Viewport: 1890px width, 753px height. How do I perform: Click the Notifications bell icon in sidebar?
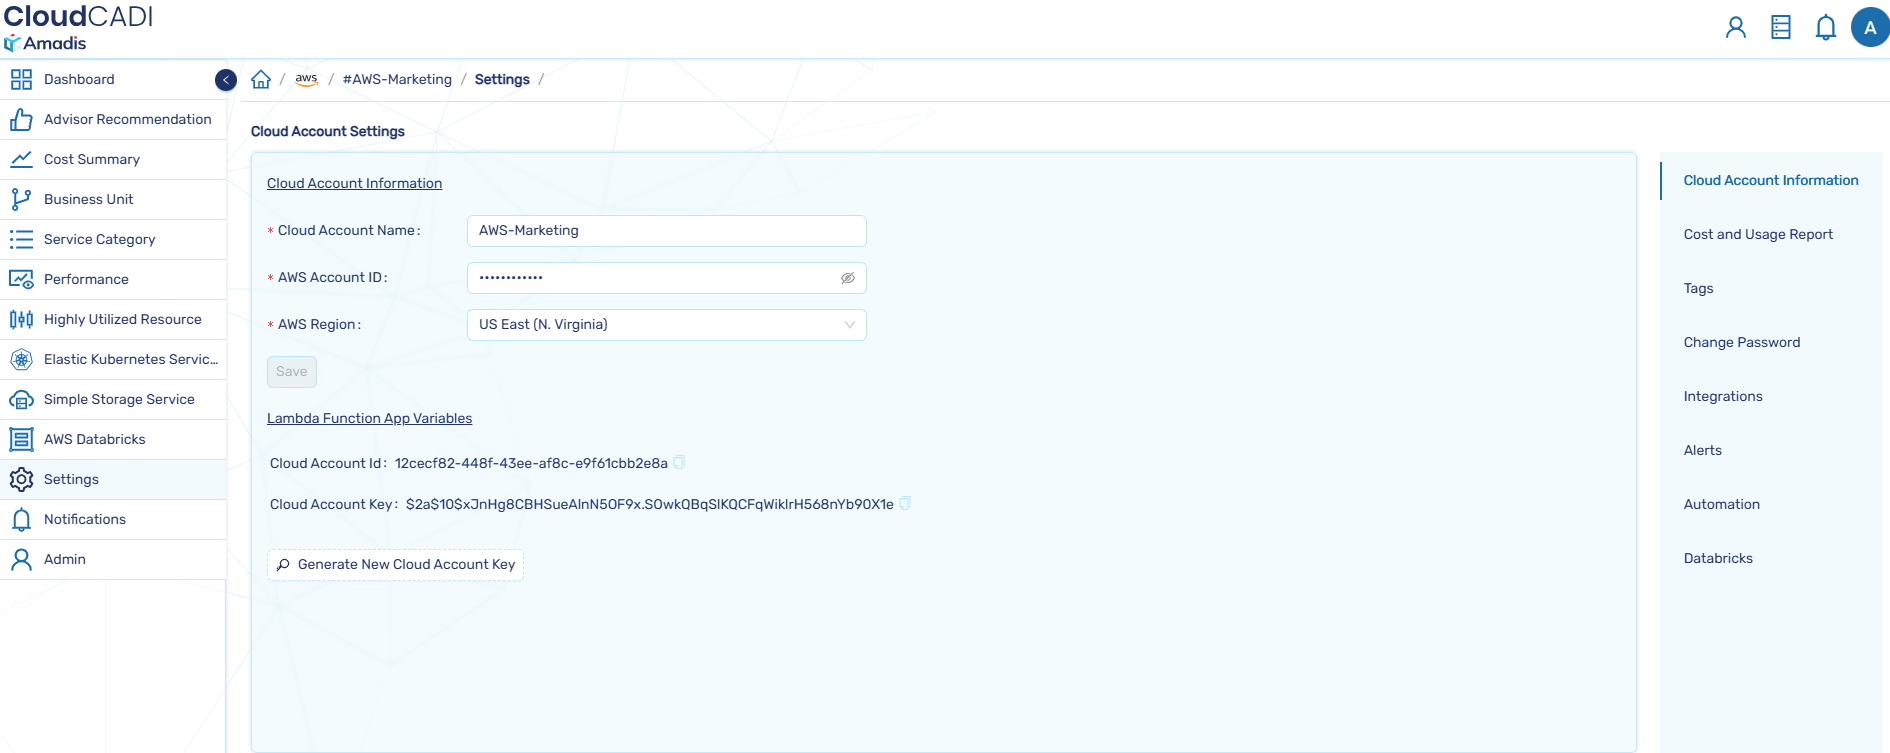tap(21, 519)
